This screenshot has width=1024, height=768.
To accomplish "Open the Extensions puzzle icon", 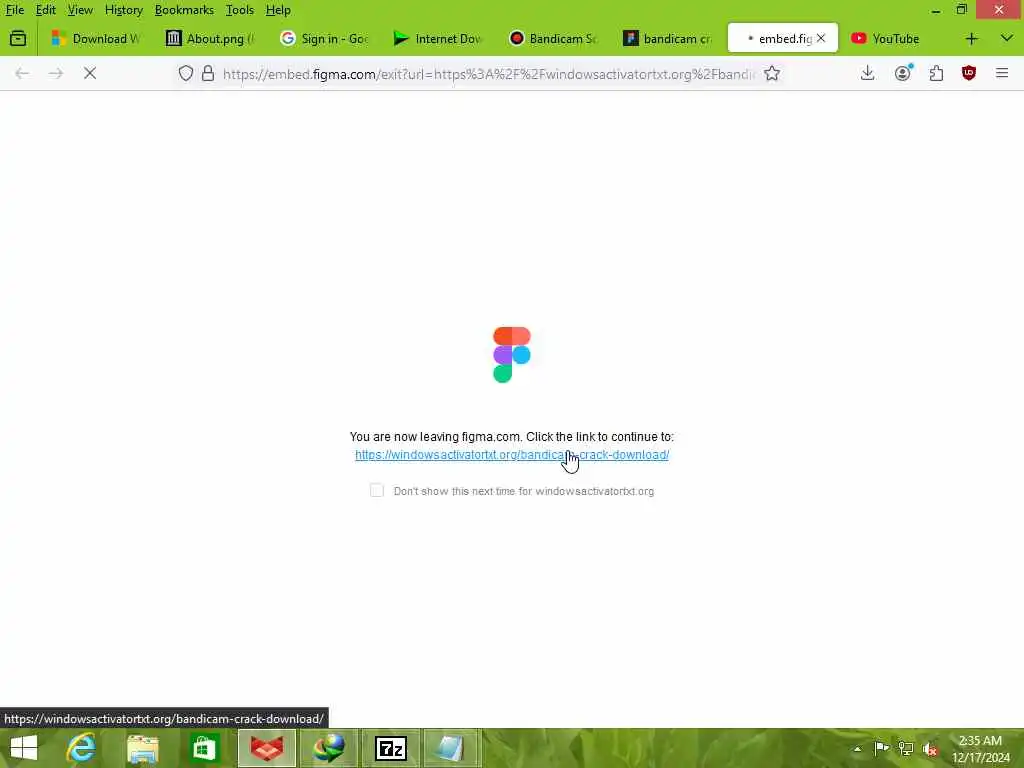I will (x=936, y=73).
